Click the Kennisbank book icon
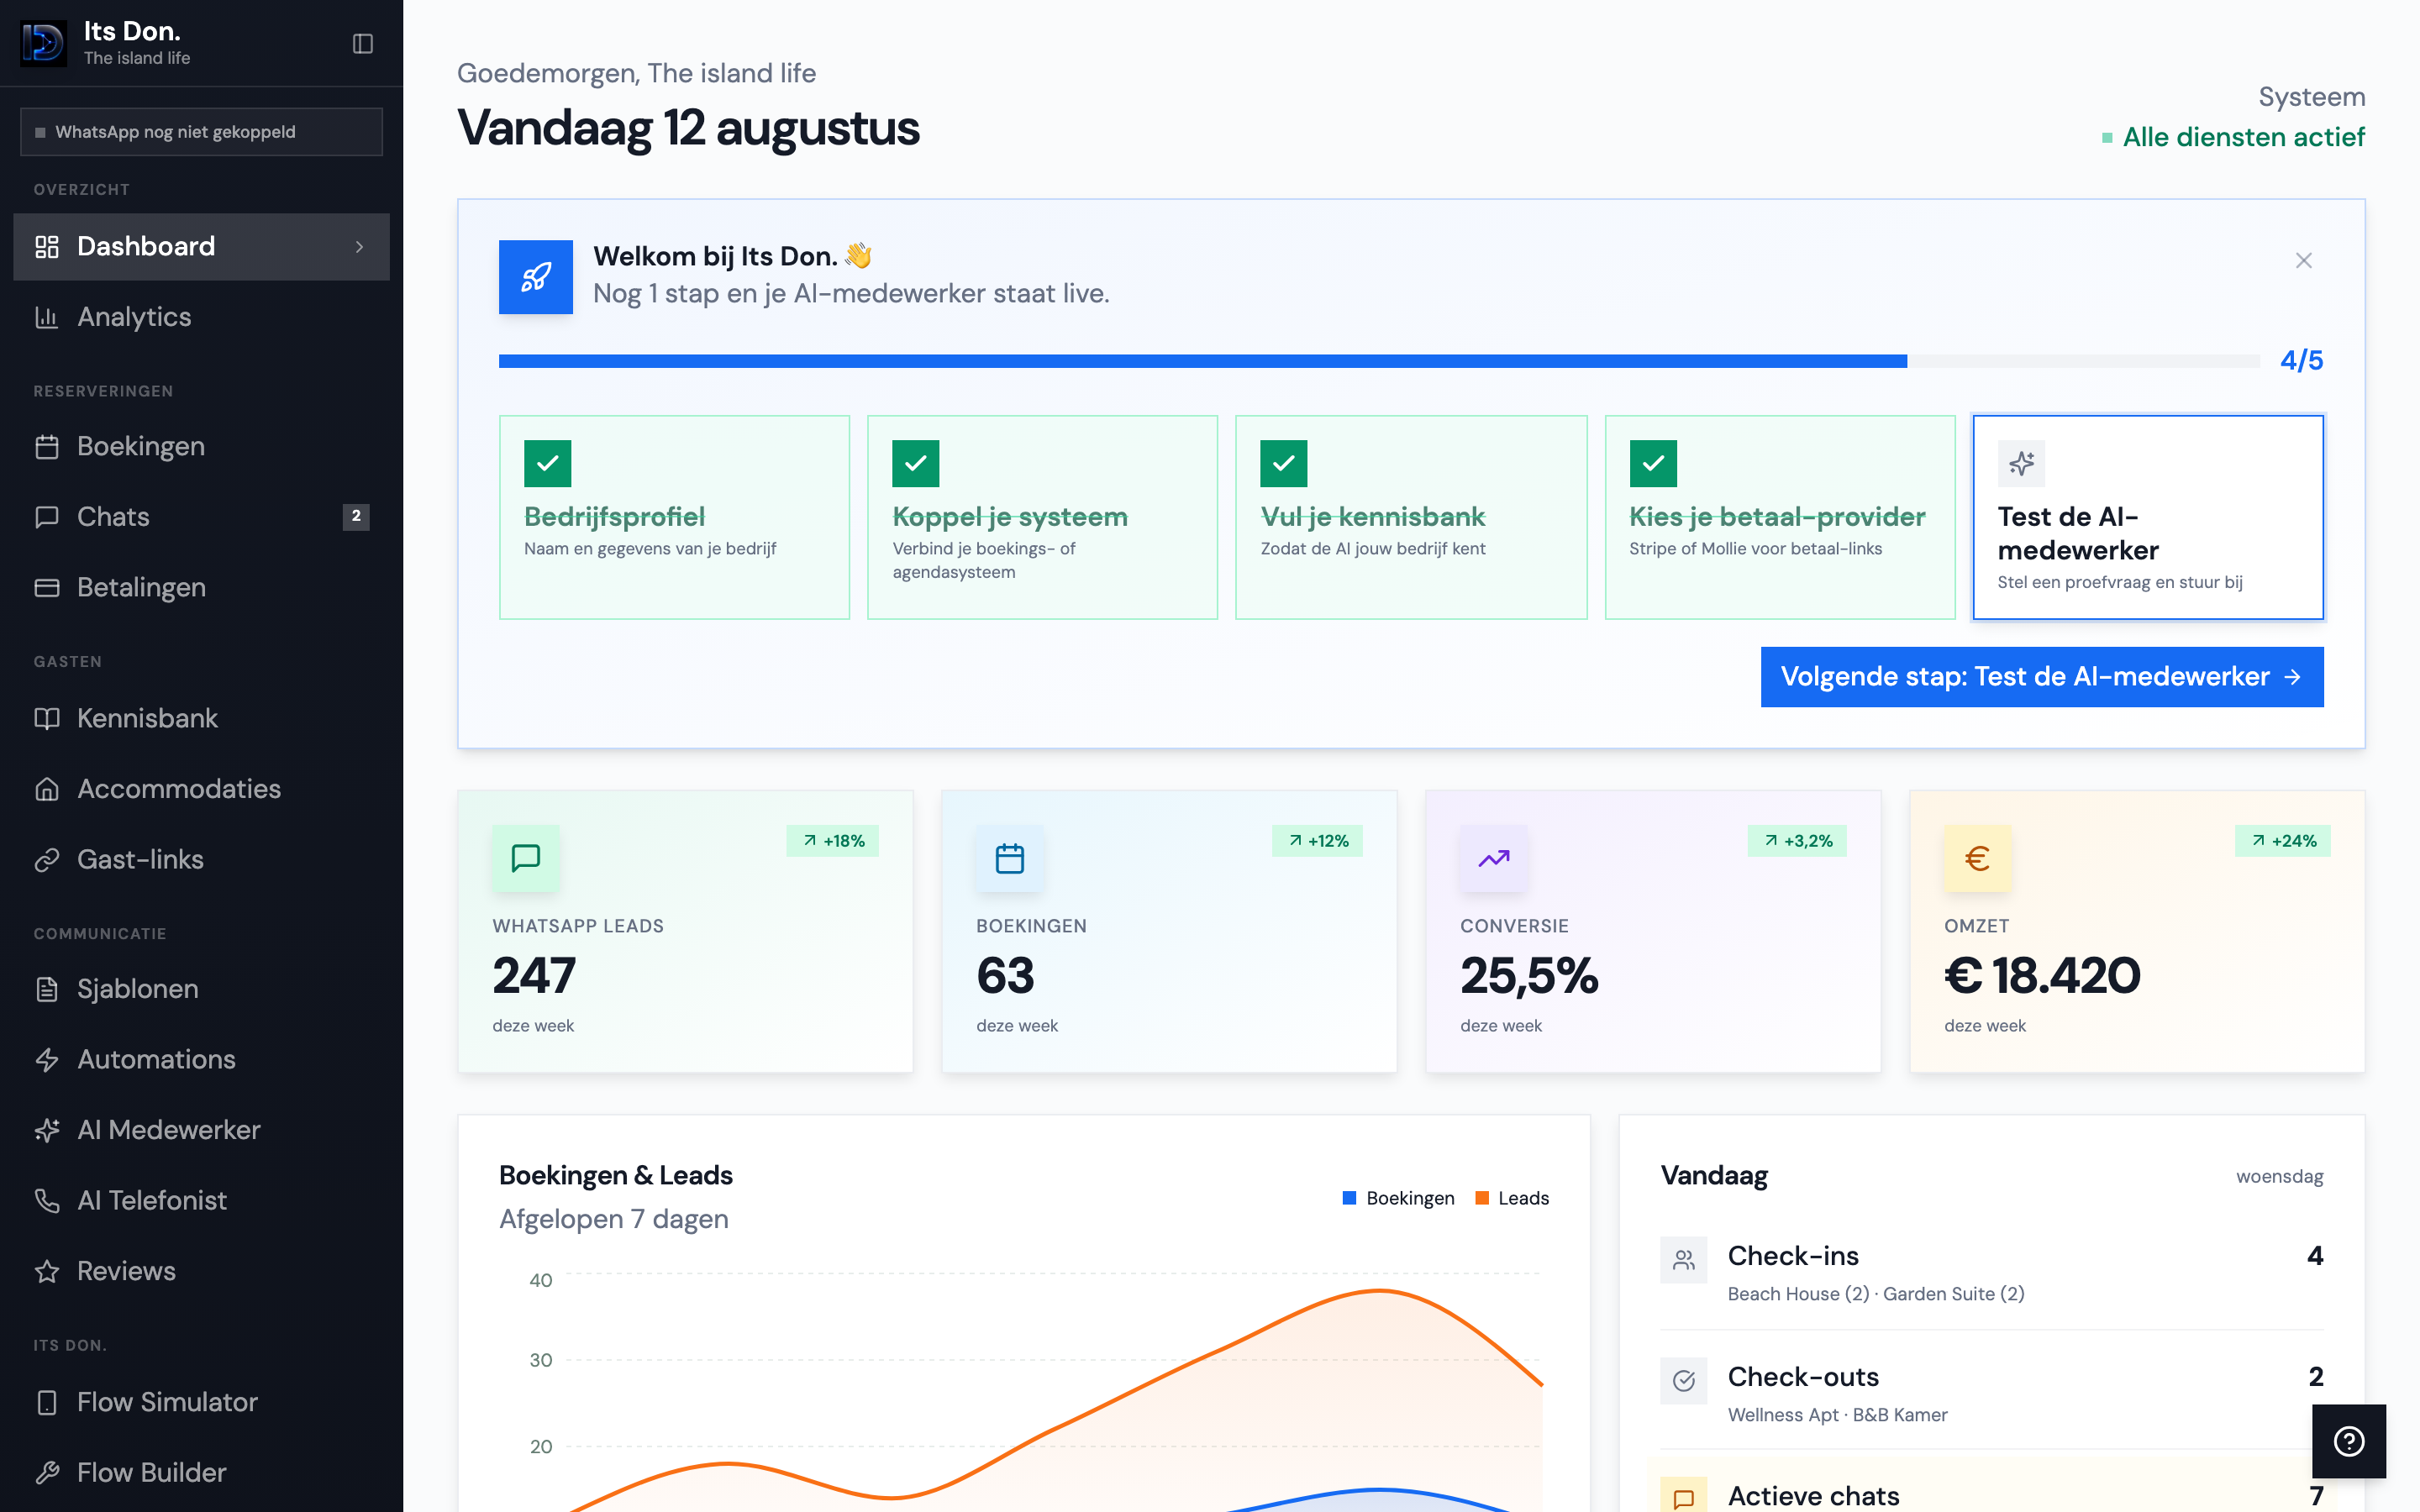The image size is (2420, 1512). tap(47, 718)
